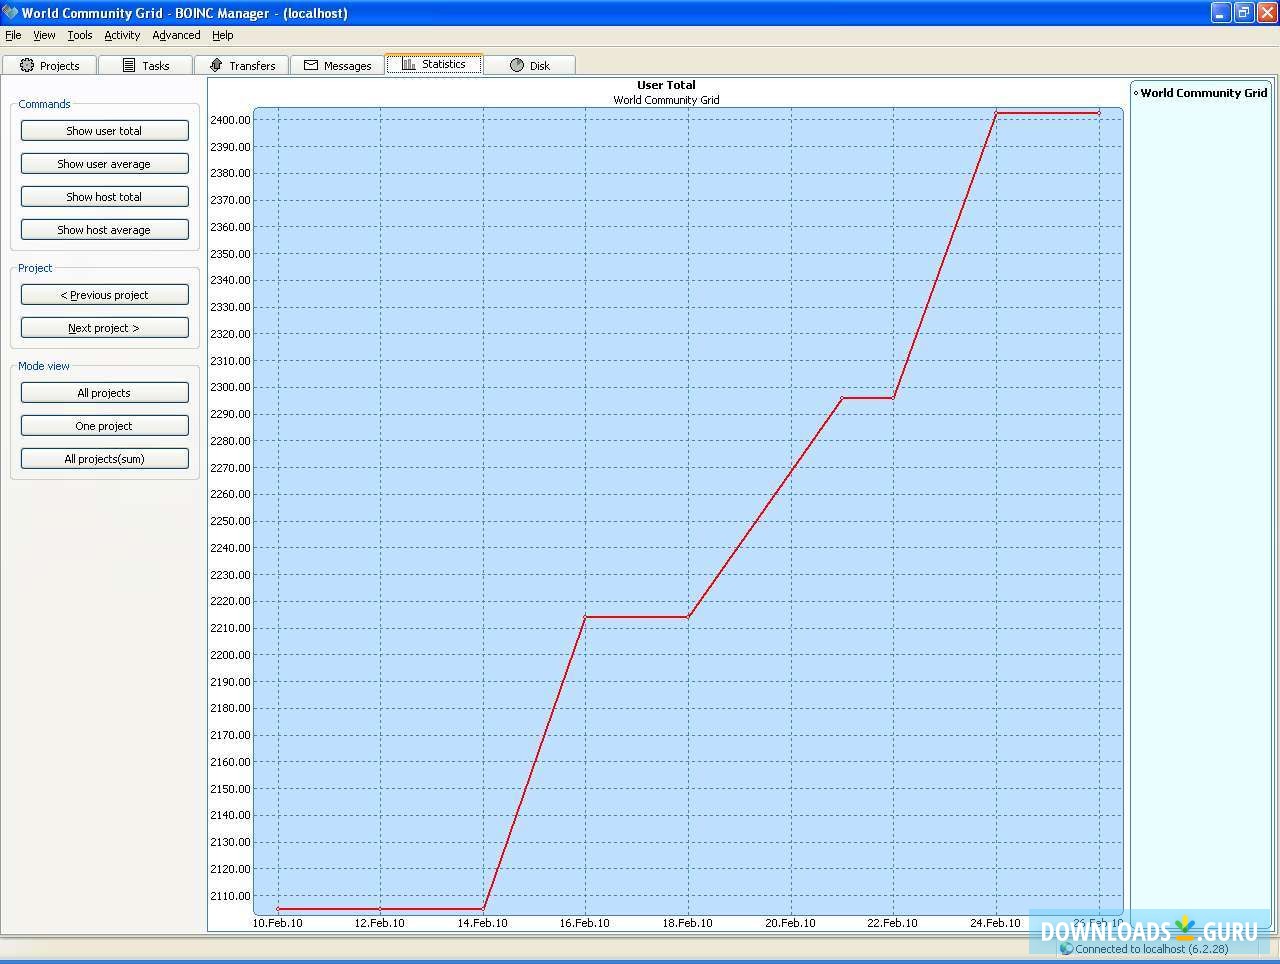Screen dimensions: 1280x964
Task: Open the Advanced menu
Action: (x=176, y=35)
